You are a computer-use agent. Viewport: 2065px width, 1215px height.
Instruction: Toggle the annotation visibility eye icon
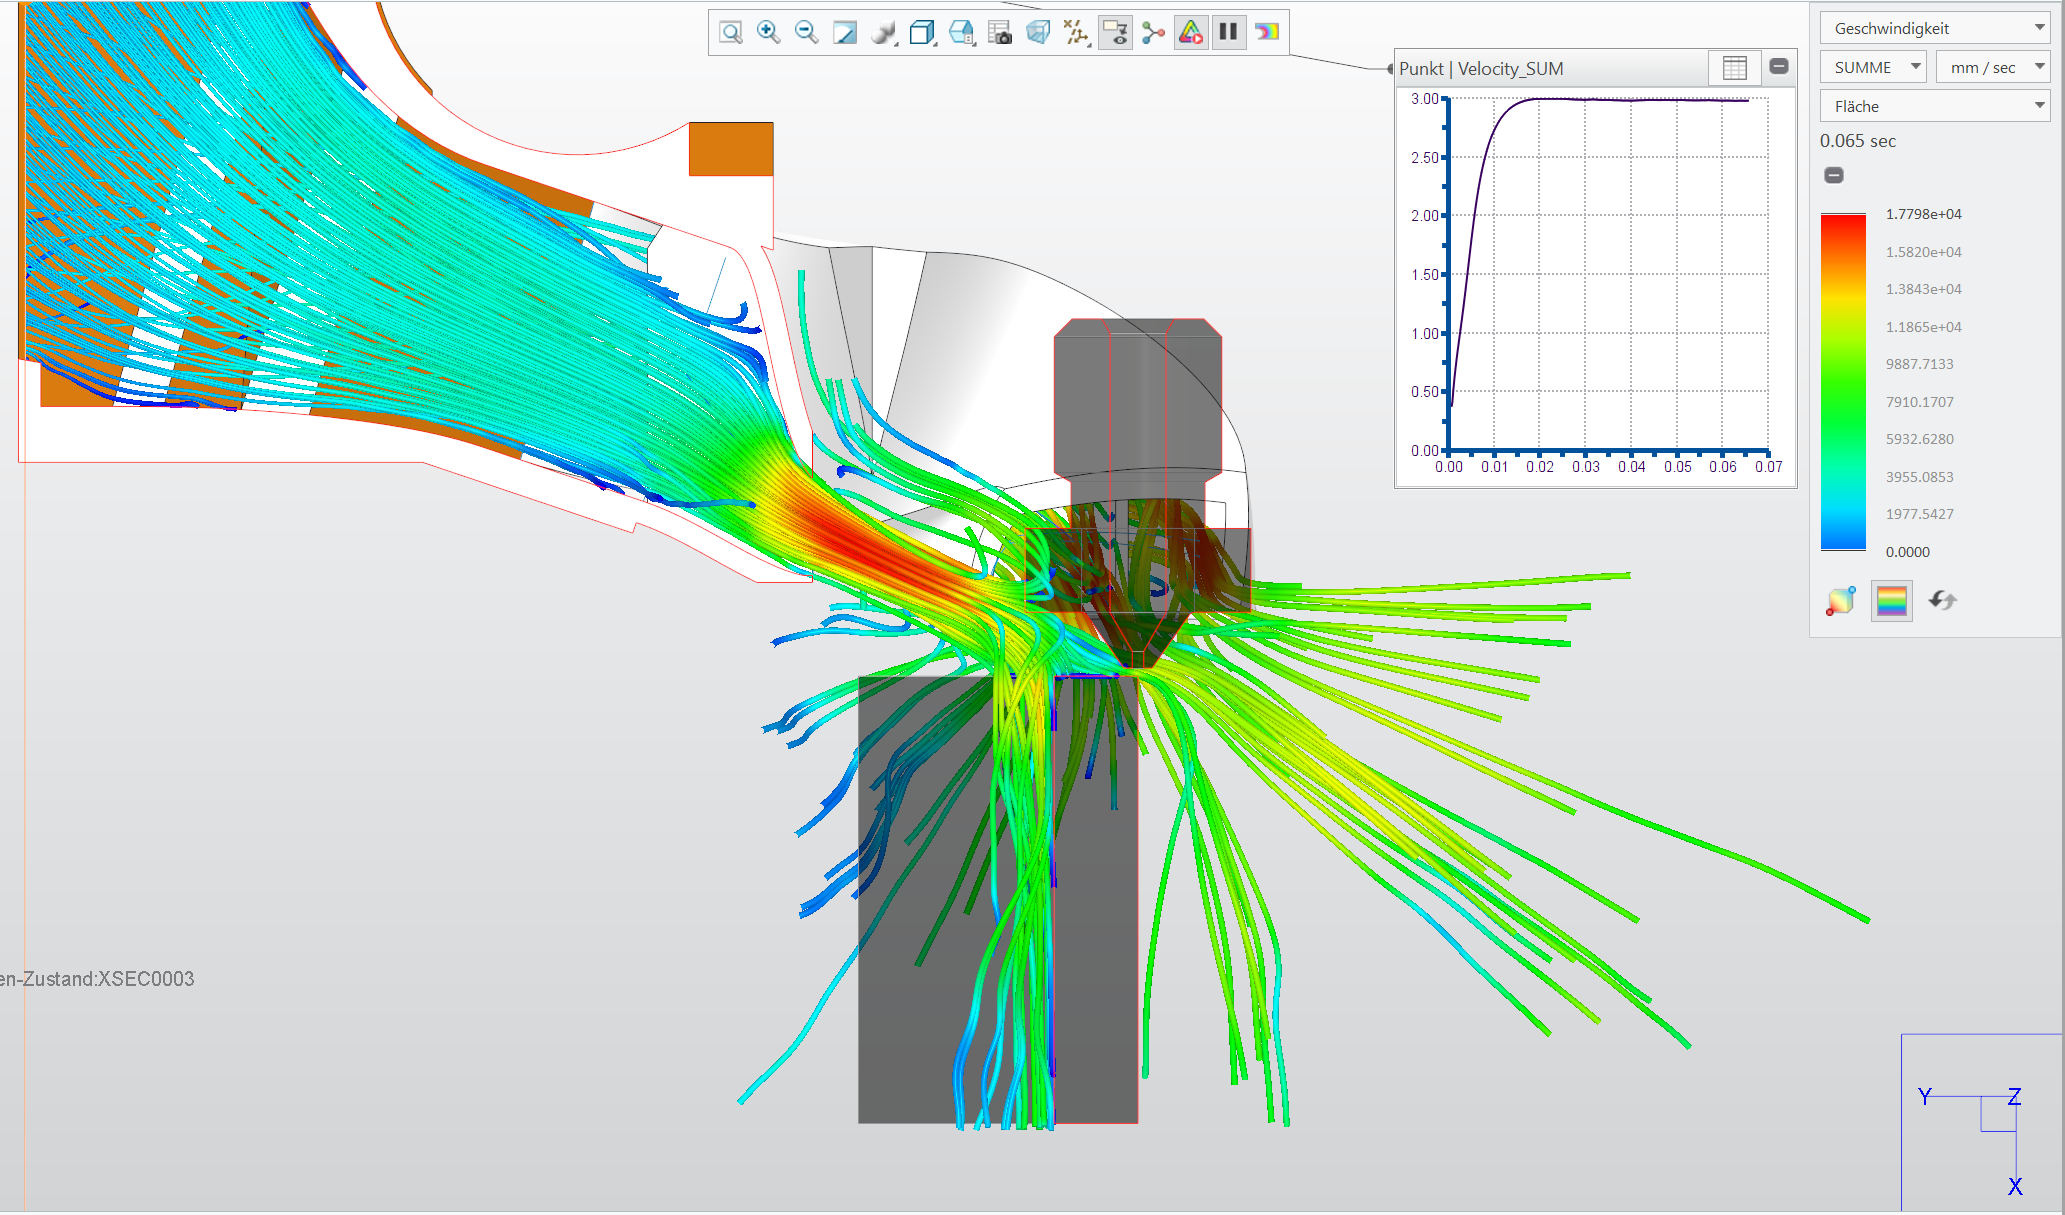pos(1115,31)
